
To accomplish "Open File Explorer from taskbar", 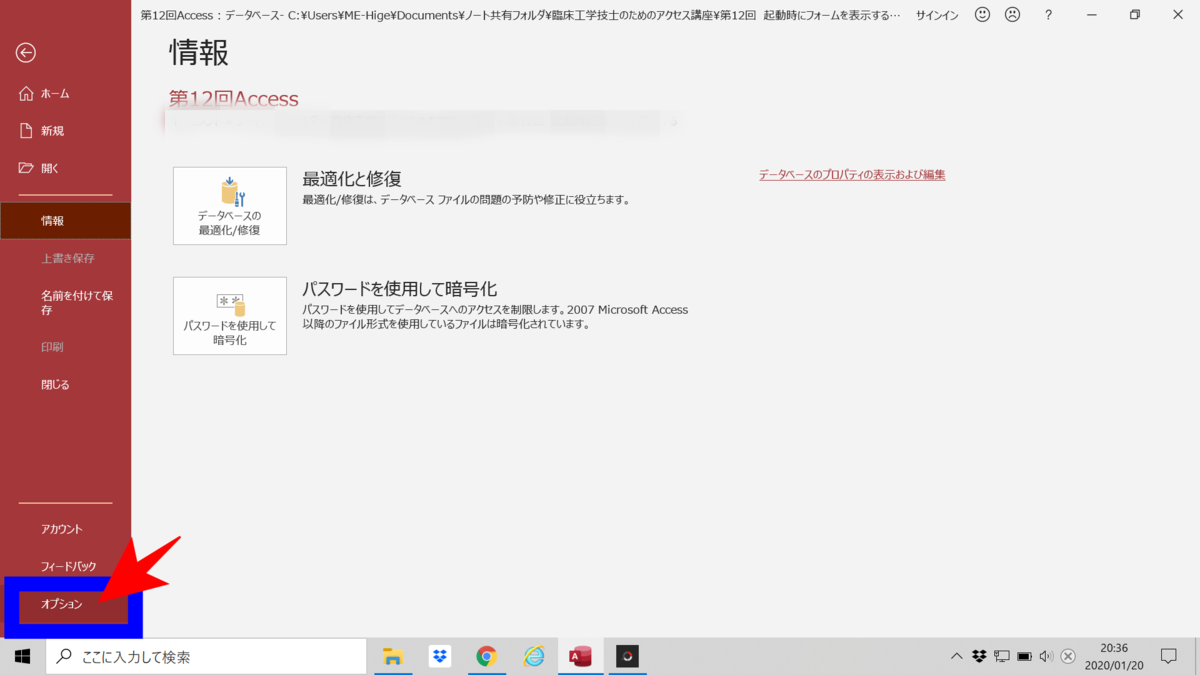I will (x=393, y=657).
